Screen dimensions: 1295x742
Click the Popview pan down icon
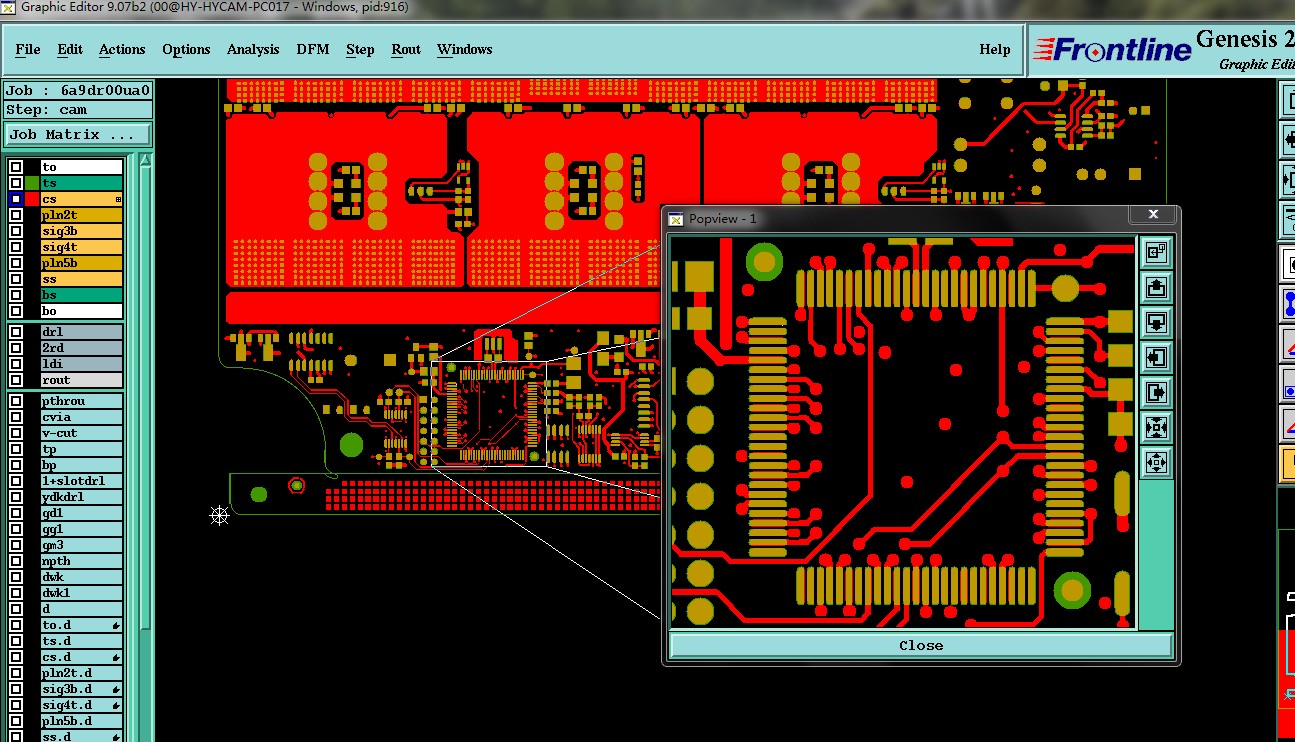pos(1156,323)
